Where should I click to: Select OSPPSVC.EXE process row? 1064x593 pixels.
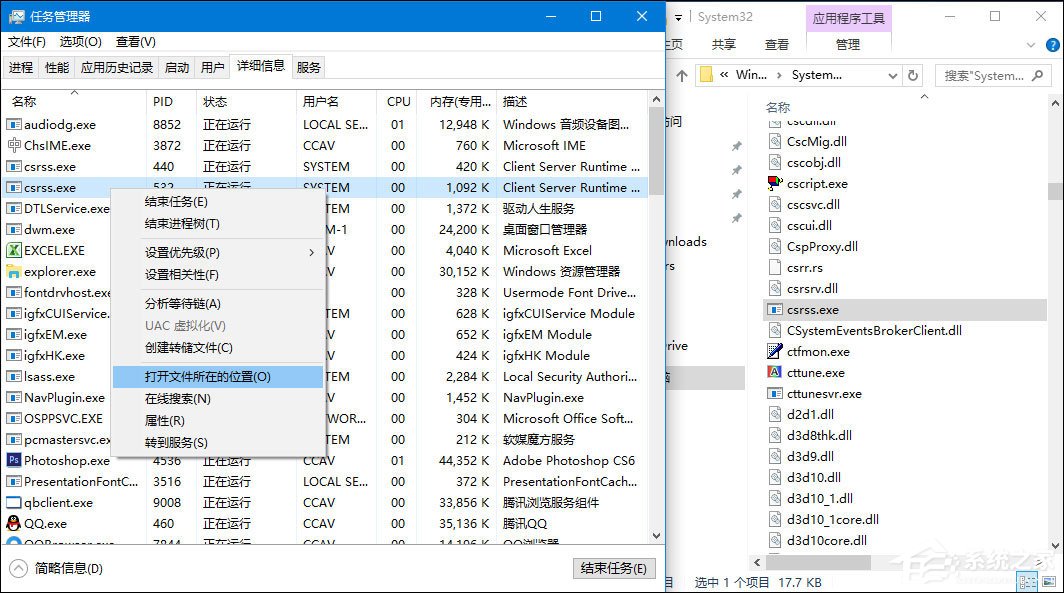click(x=324, y=419)
